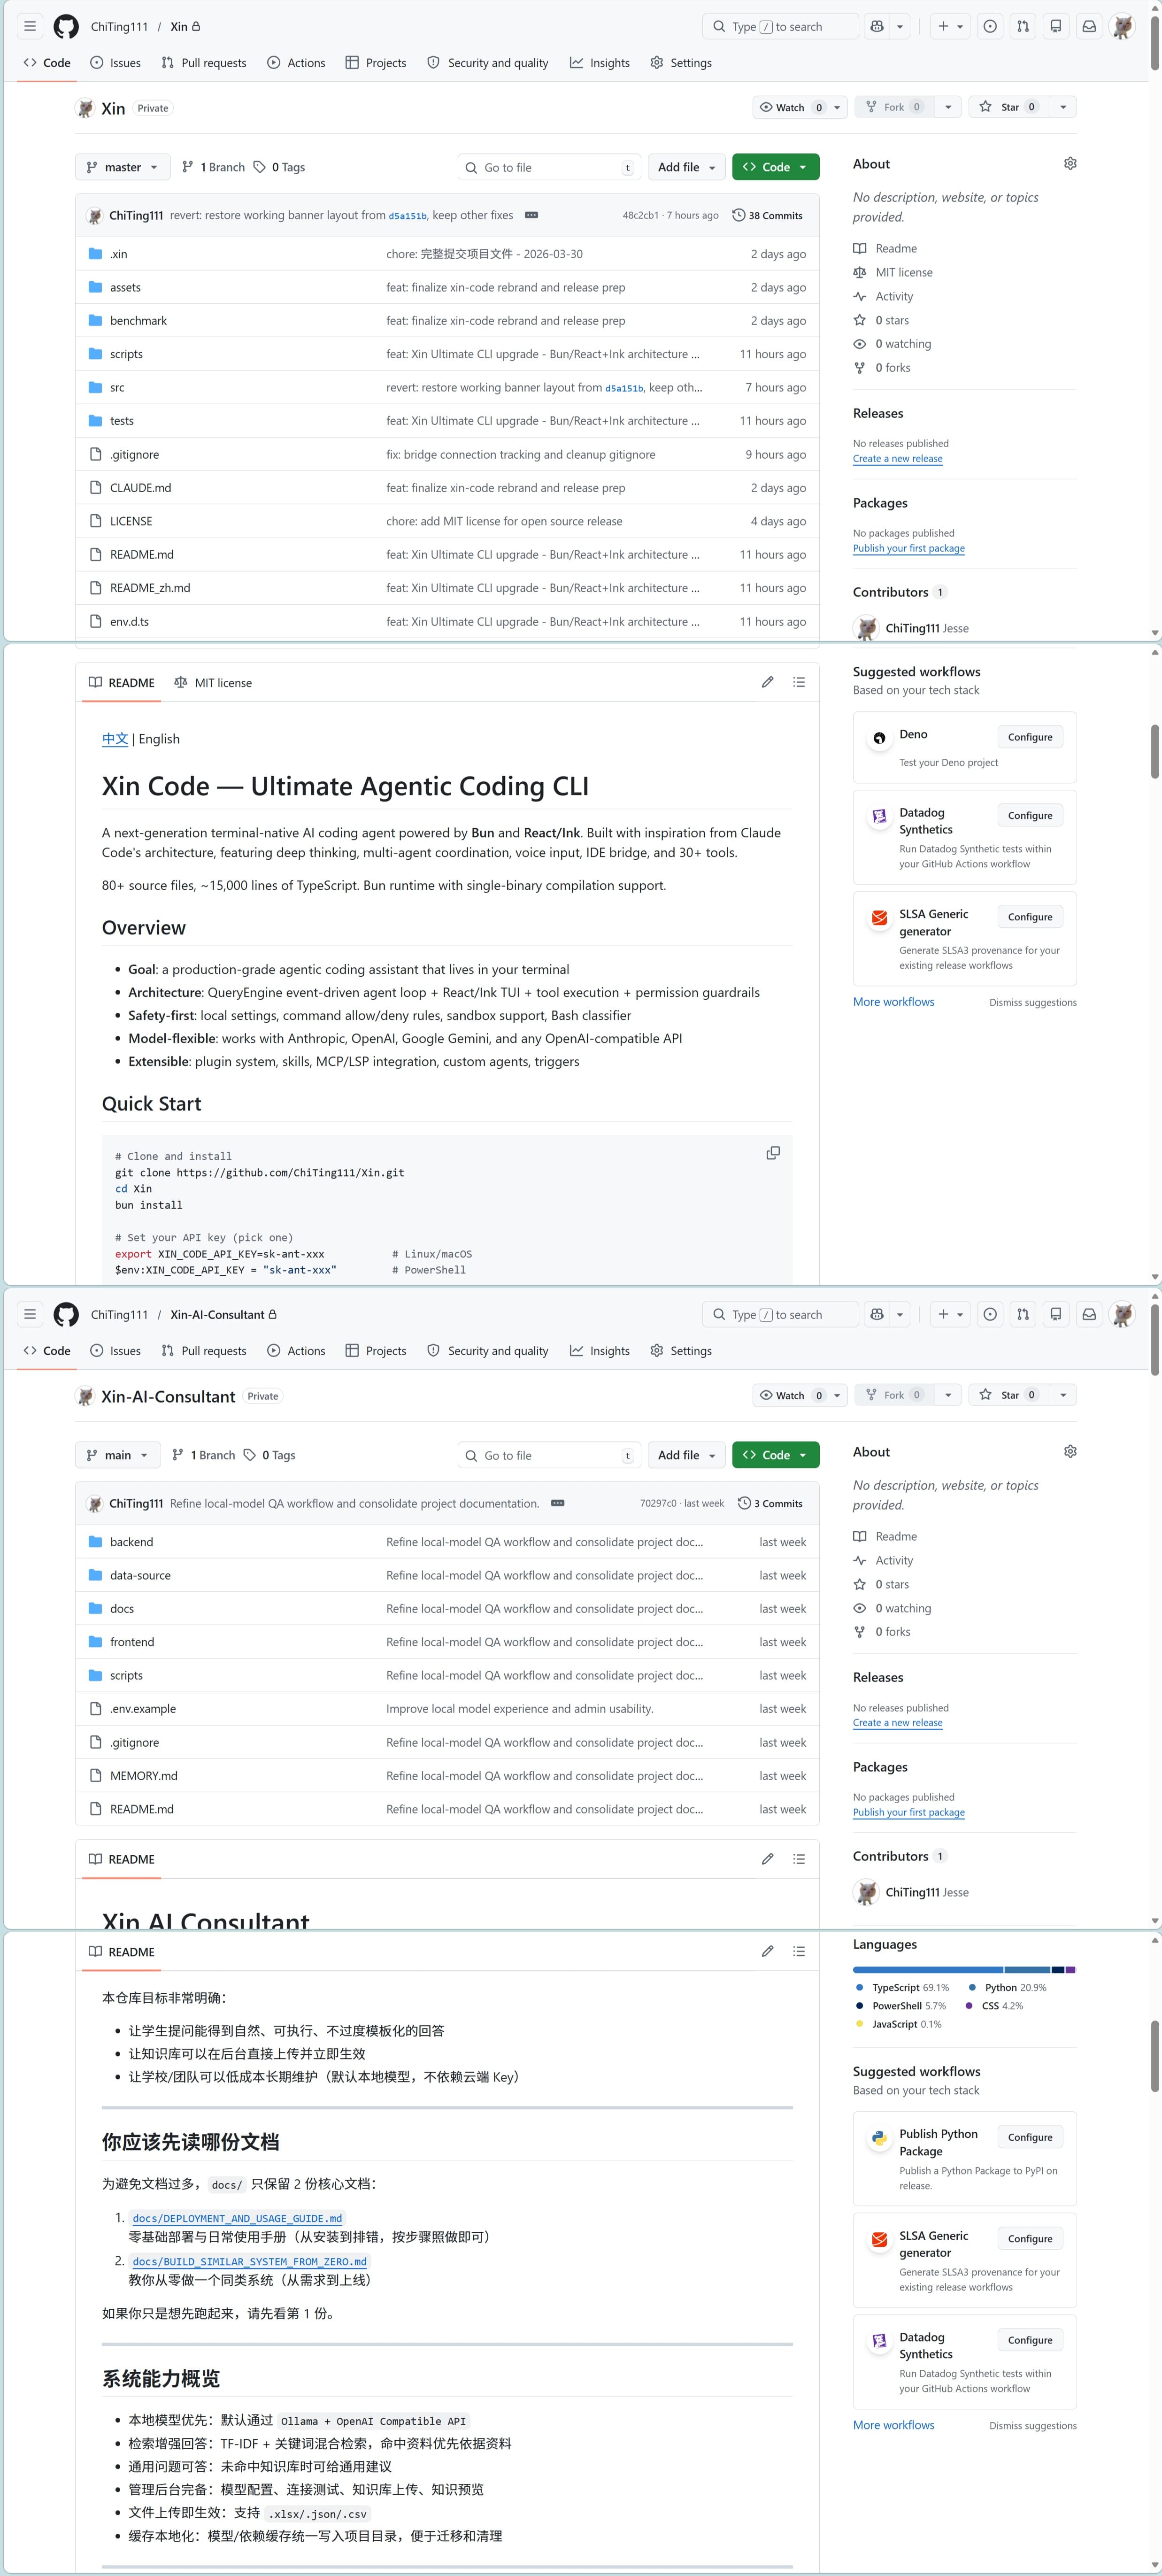
Task: Open Security and quality tab in Xin repo
Action: point(488,63)
